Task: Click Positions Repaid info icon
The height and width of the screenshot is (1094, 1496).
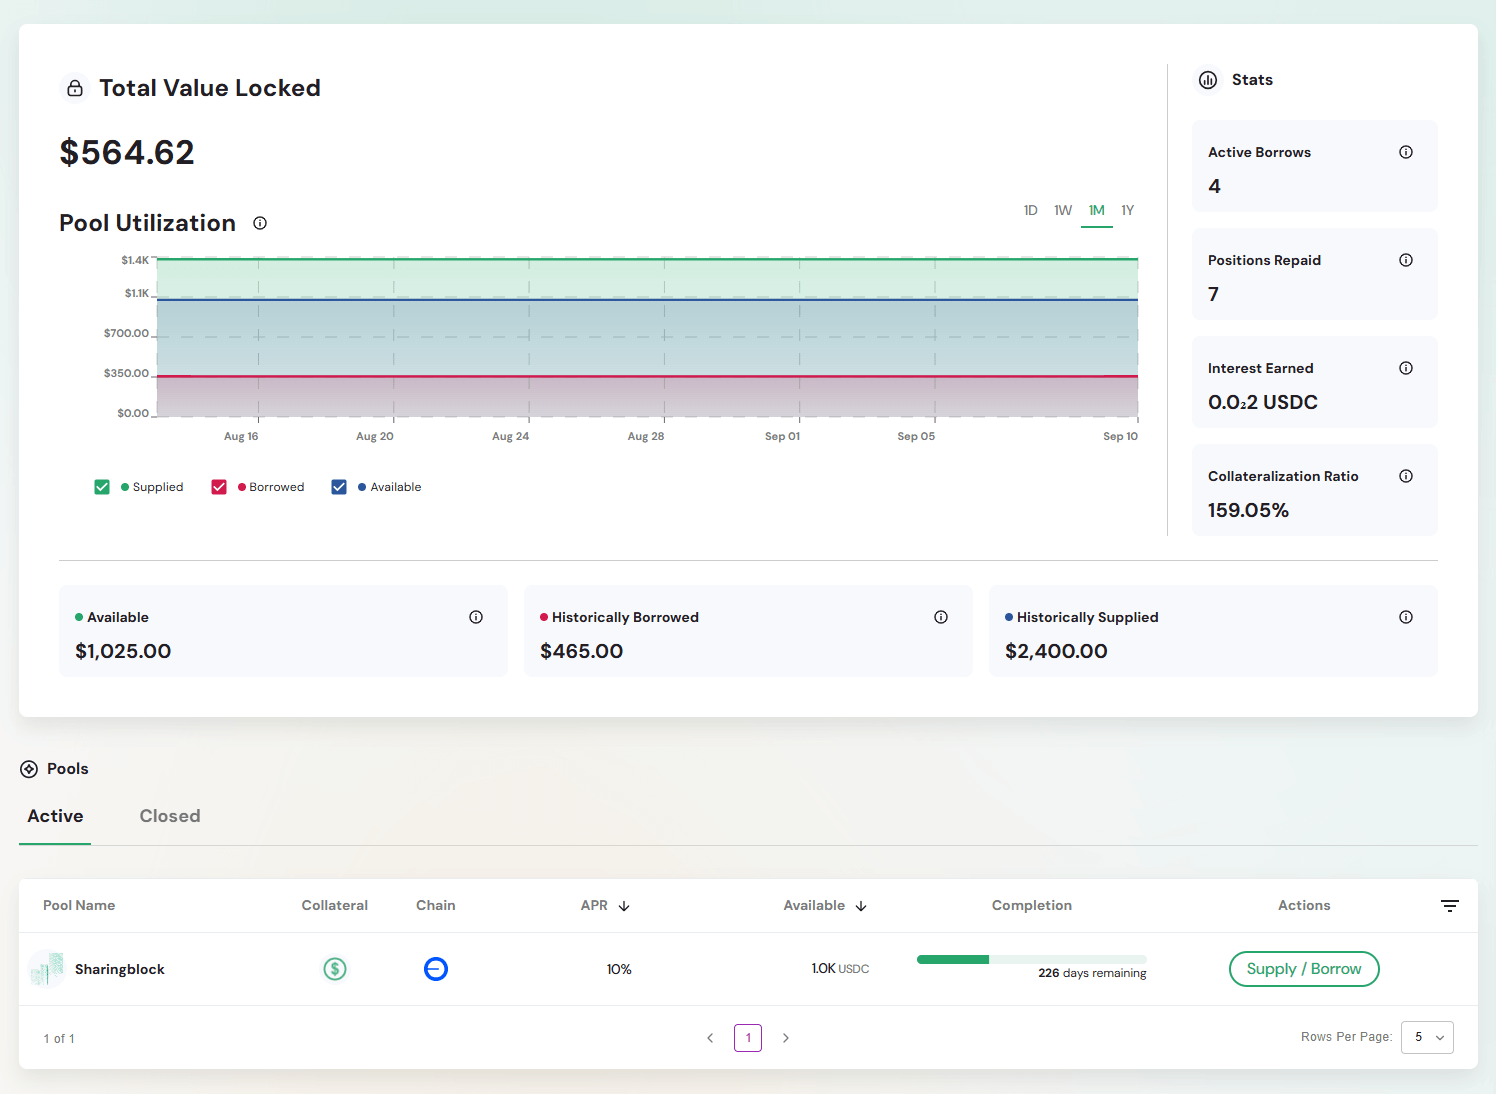Action: click(x=1406, y=260)
